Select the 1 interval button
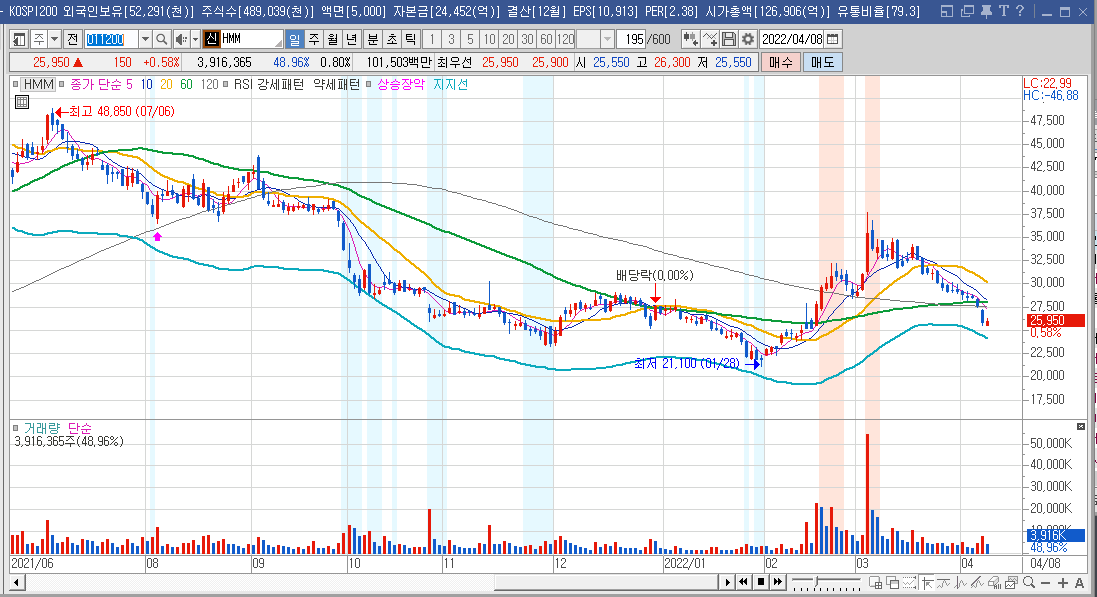The image size is (1097, 597). click(432, 39)
